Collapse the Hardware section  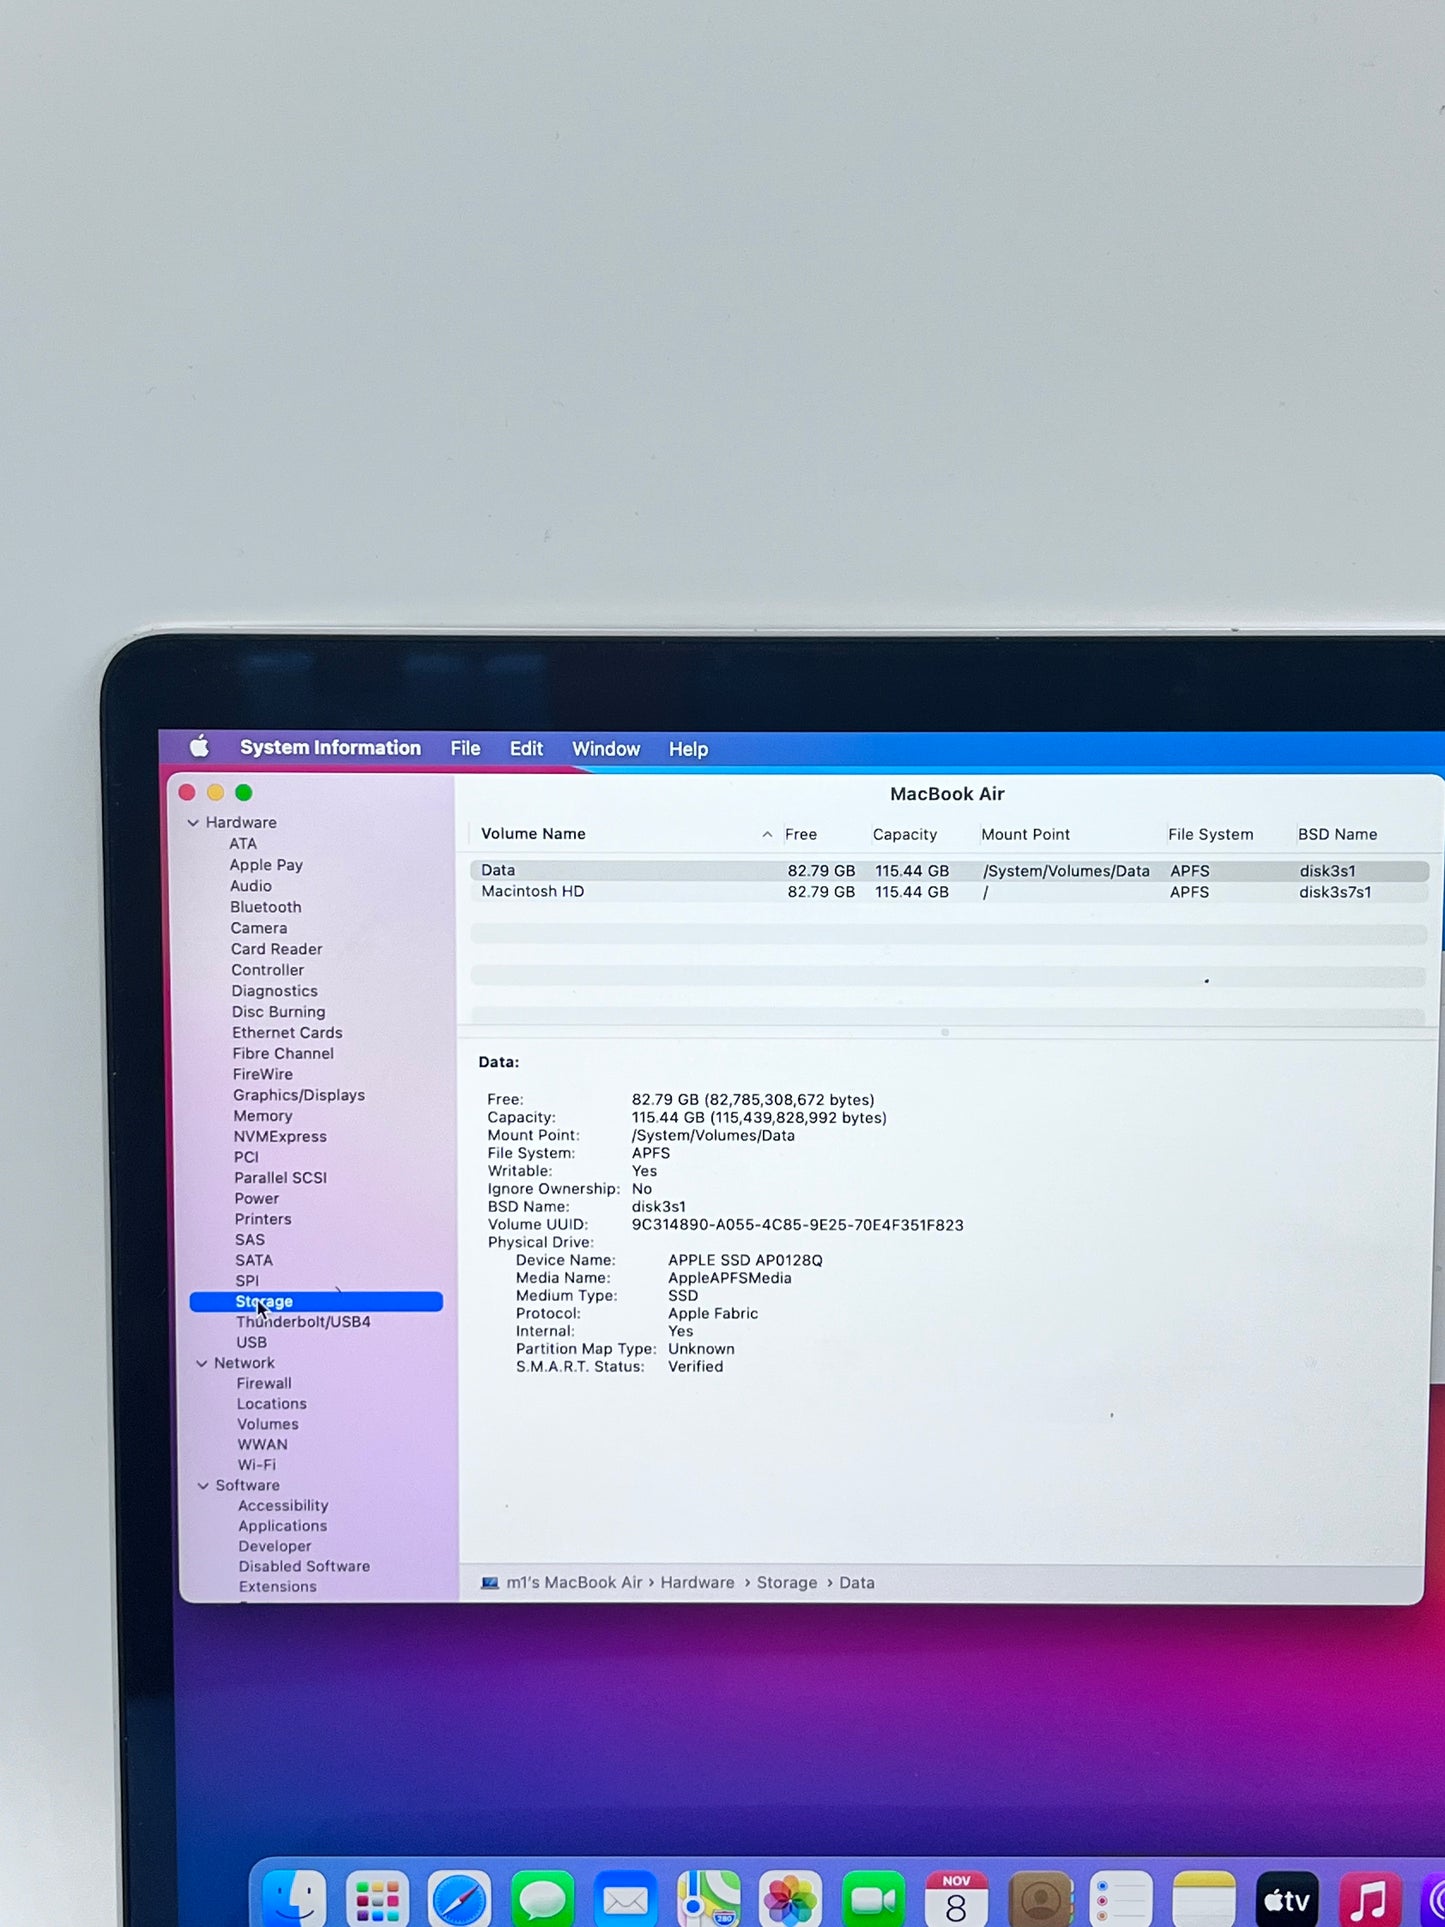pos(193,823)
